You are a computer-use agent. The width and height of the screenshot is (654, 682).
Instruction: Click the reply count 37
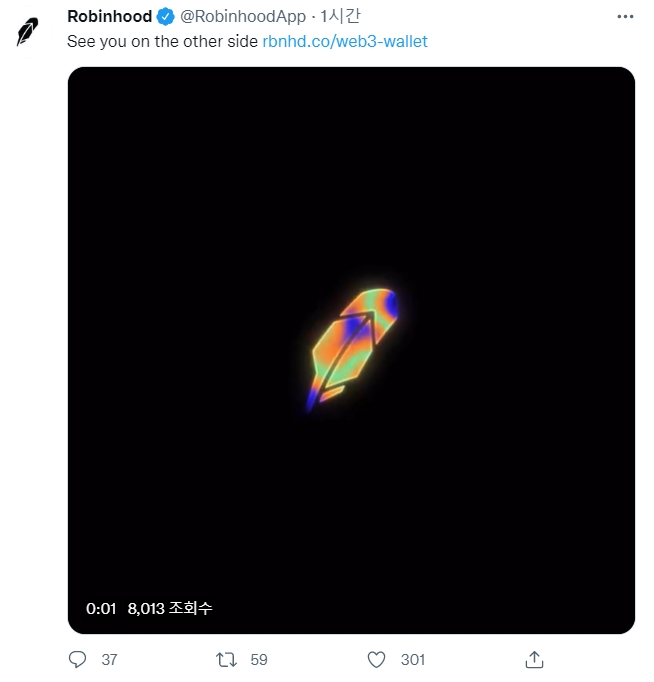pyautogui.click(x=110, y=659)
